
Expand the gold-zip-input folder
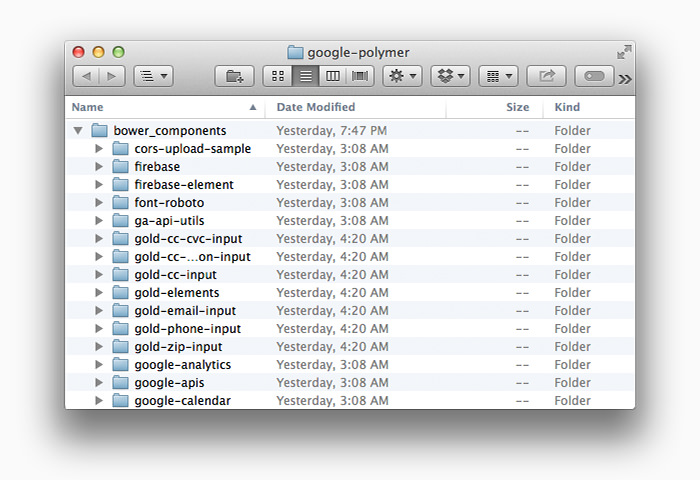pos(99,346)
